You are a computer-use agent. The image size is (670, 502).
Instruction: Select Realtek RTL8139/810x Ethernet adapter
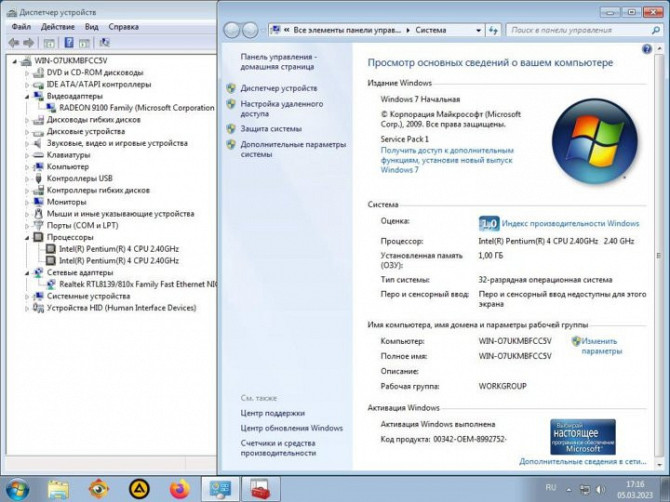coord(138,284)
